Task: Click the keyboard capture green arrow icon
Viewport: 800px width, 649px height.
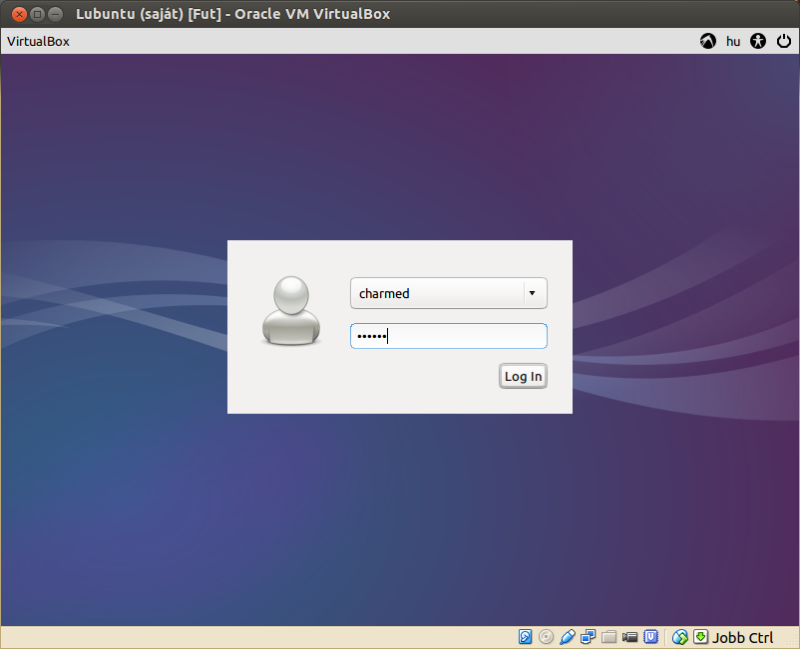Action: [x=701, y=637]
